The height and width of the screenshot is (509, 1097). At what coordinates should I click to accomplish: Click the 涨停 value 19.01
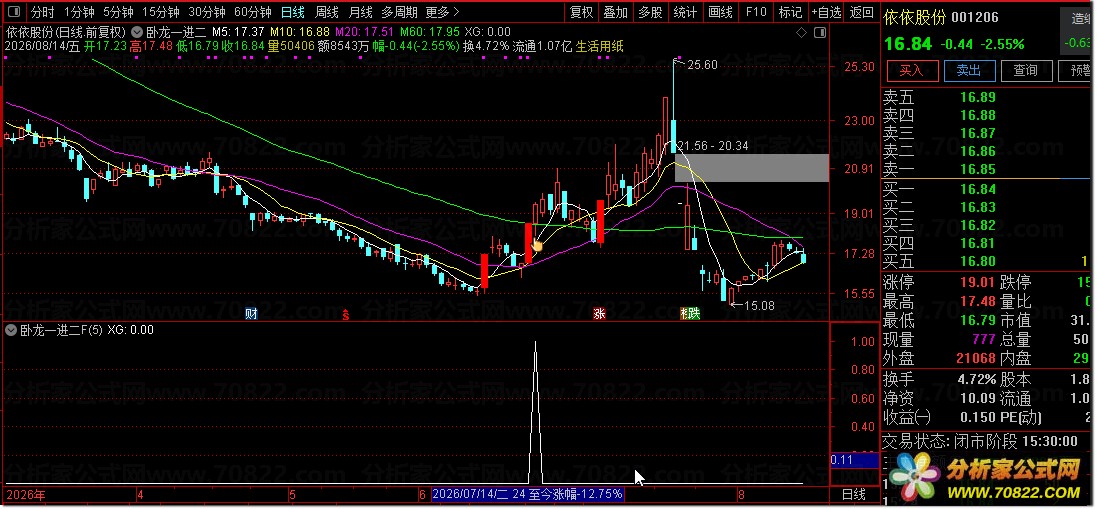(977, 282)
